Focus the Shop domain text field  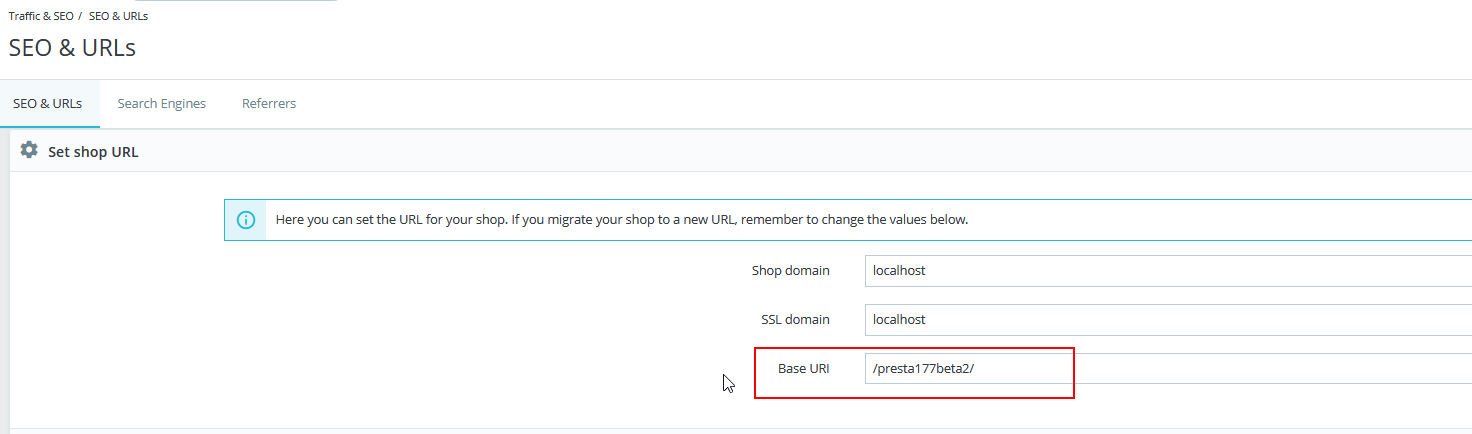(1160, 270)
